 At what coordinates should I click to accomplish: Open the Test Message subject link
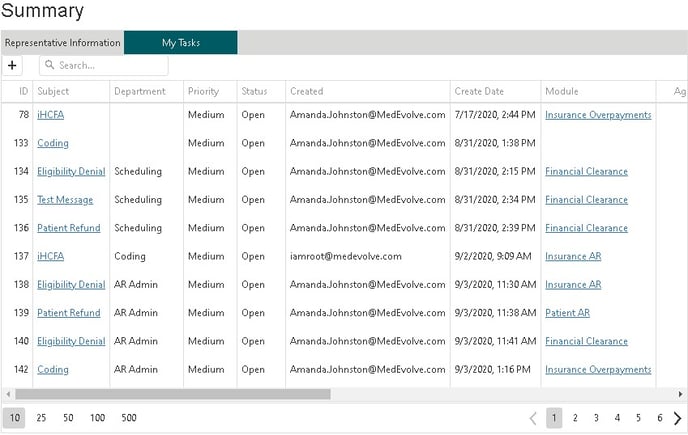[65, 200]
